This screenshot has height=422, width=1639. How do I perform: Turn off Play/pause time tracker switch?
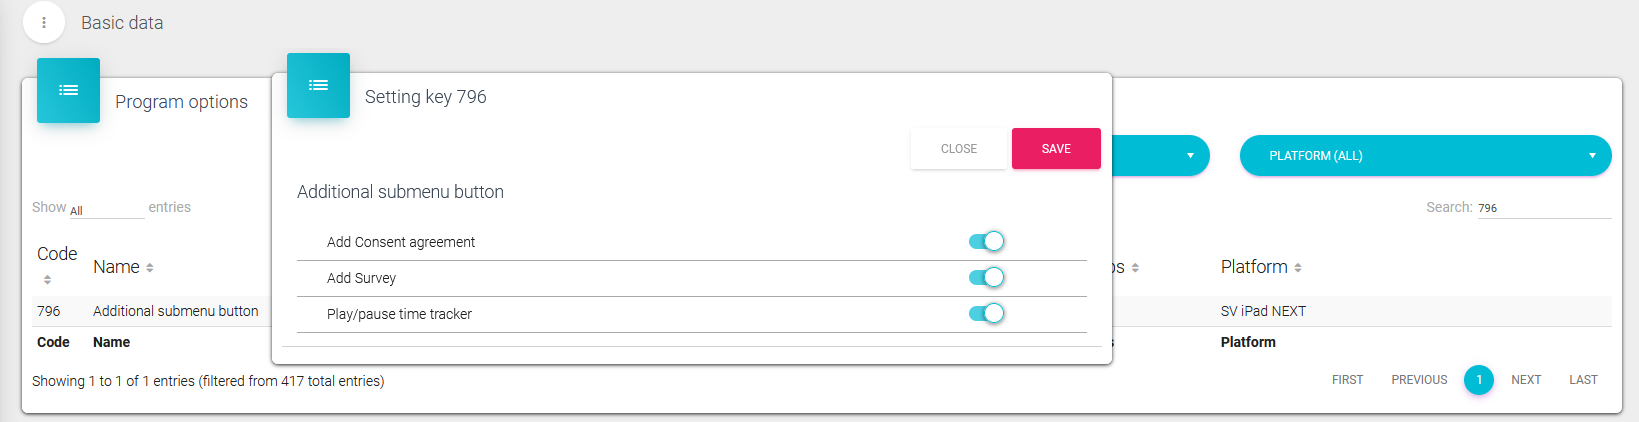pos(986,313)
